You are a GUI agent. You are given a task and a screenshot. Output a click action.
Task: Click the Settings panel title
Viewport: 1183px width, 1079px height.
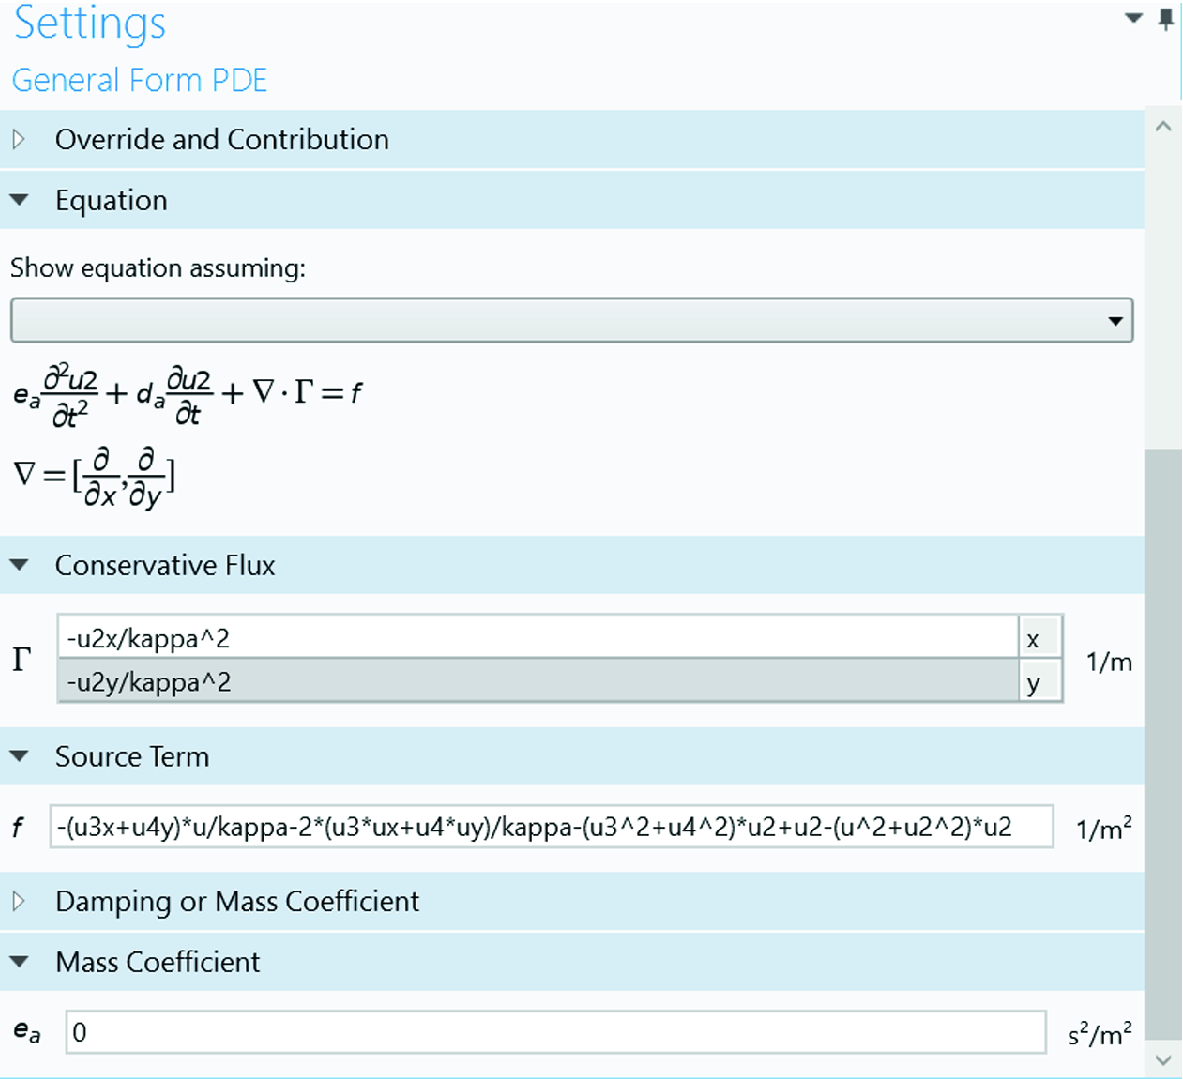pos(90,24)
